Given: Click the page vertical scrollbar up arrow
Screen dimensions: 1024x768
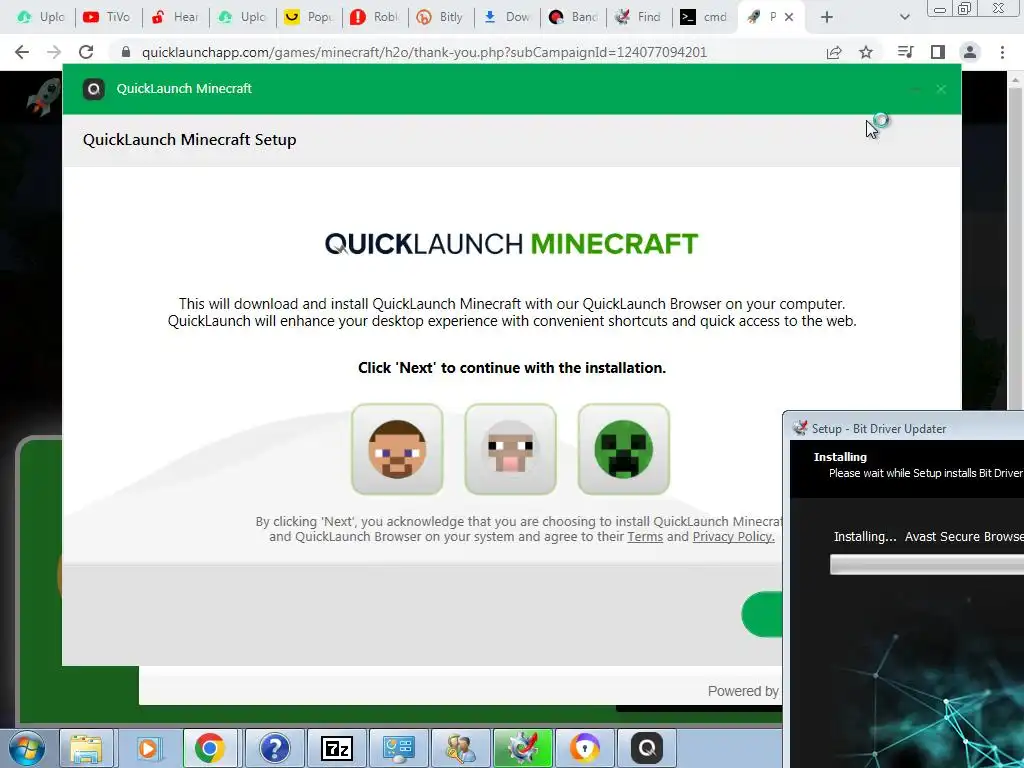Looking at the screenshot, I should [1016, 80].
